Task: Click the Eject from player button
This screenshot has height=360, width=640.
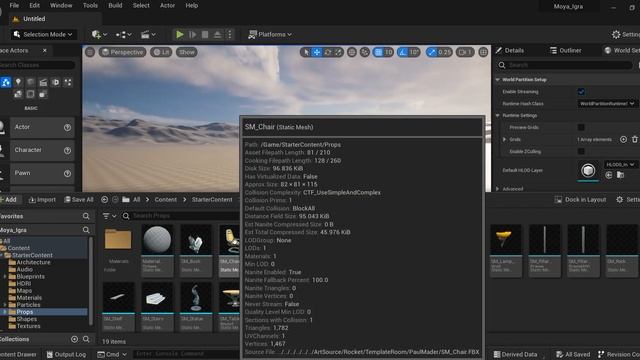Action: point(217,35)
